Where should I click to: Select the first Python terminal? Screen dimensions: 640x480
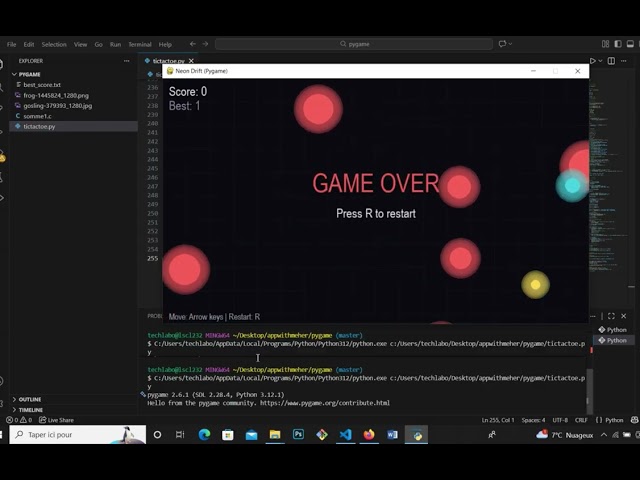[612, 330]
